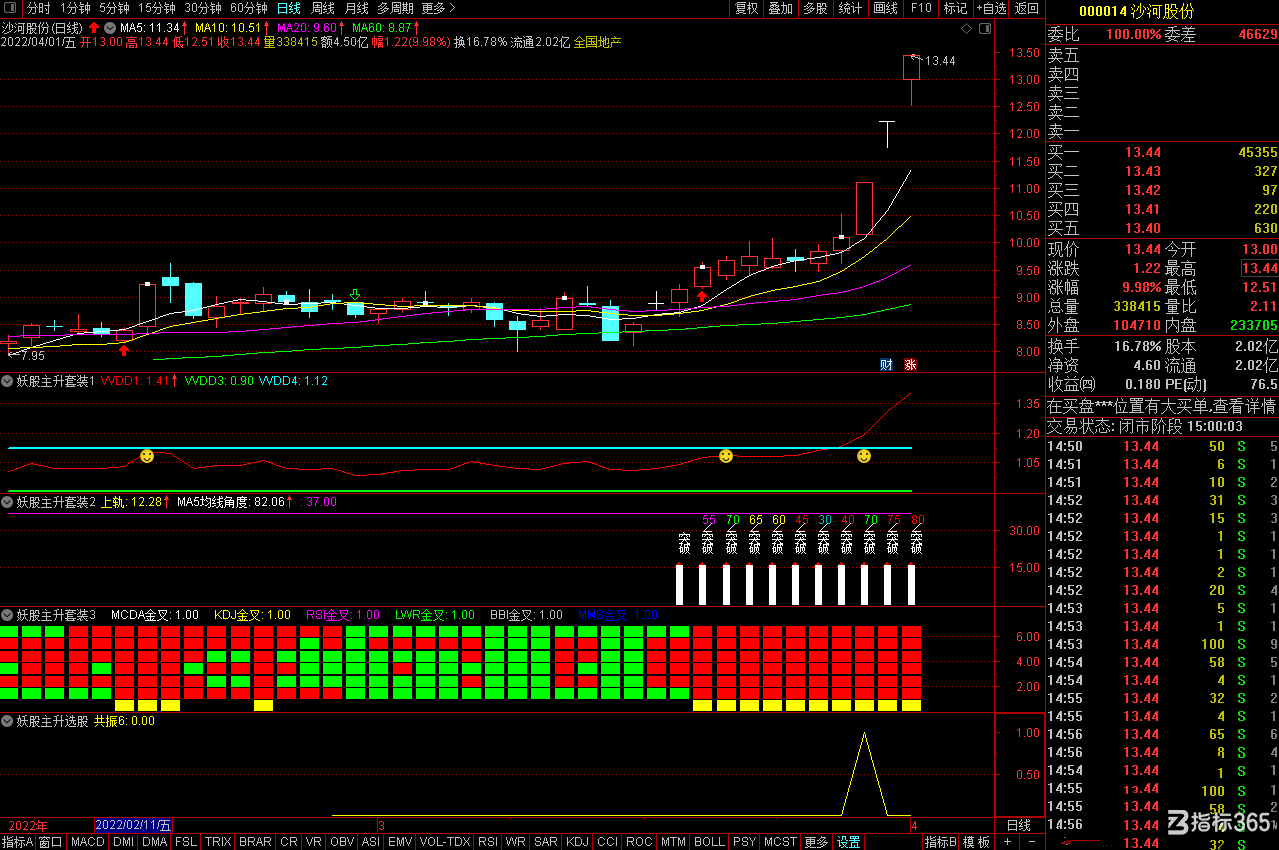Screen dimensions: 1279x850
Task: Switch to 月线 monthly chart
Action: click(357, 8)
